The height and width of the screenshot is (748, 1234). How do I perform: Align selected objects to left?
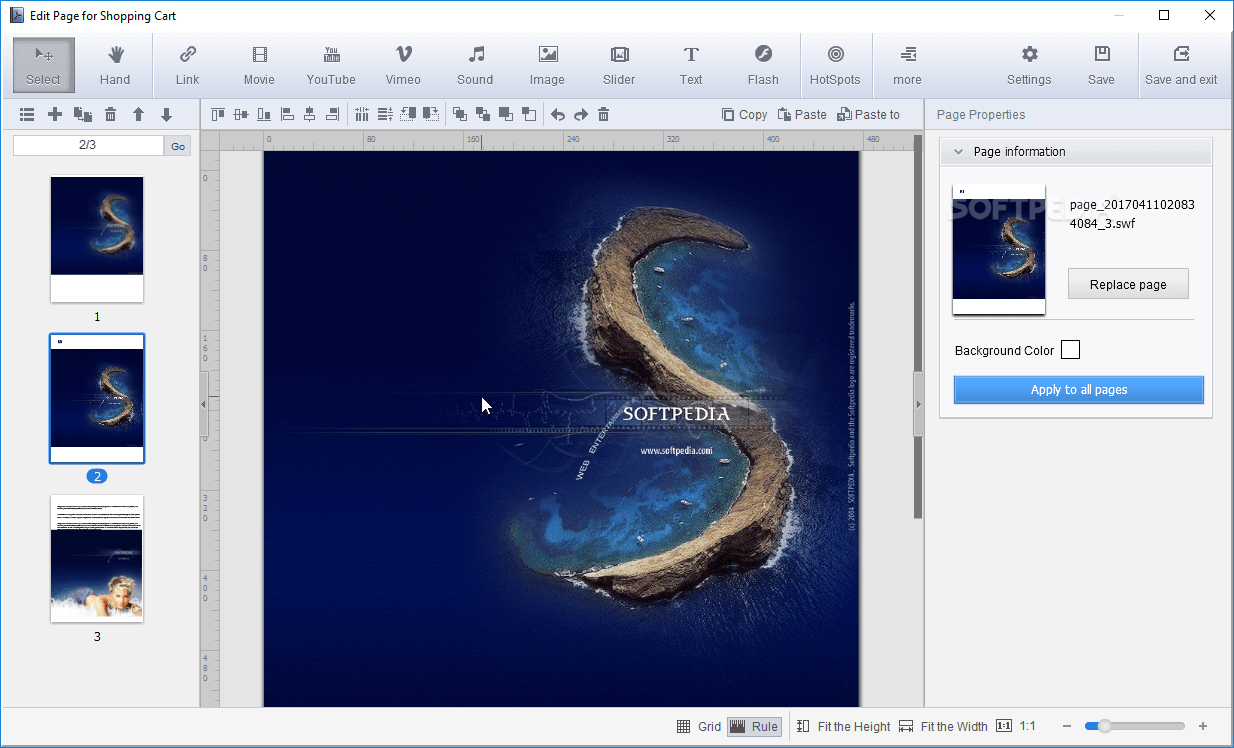coord(287,115)
